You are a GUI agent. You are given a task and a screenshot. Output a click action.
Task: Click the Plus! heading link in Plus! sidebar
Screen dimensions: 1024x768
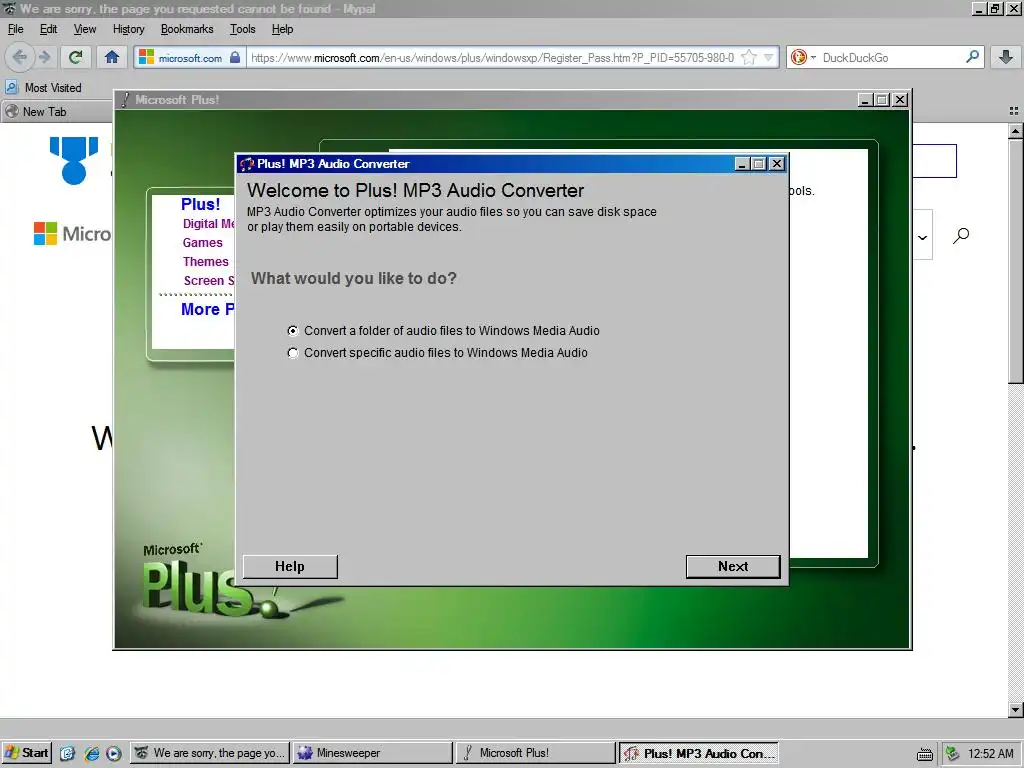tap(200, 204)
